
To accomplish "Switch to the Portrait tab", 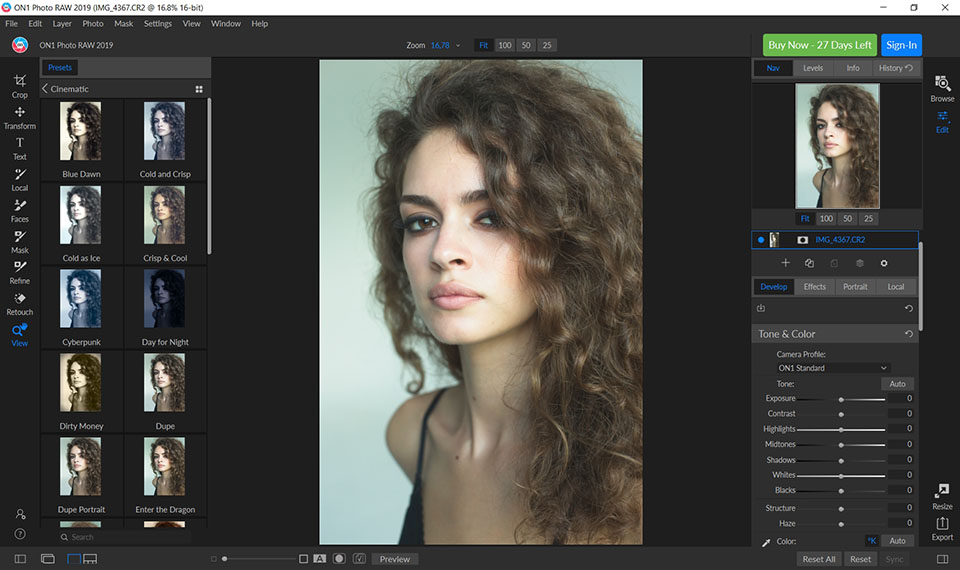I will click(x=855, y=287).
